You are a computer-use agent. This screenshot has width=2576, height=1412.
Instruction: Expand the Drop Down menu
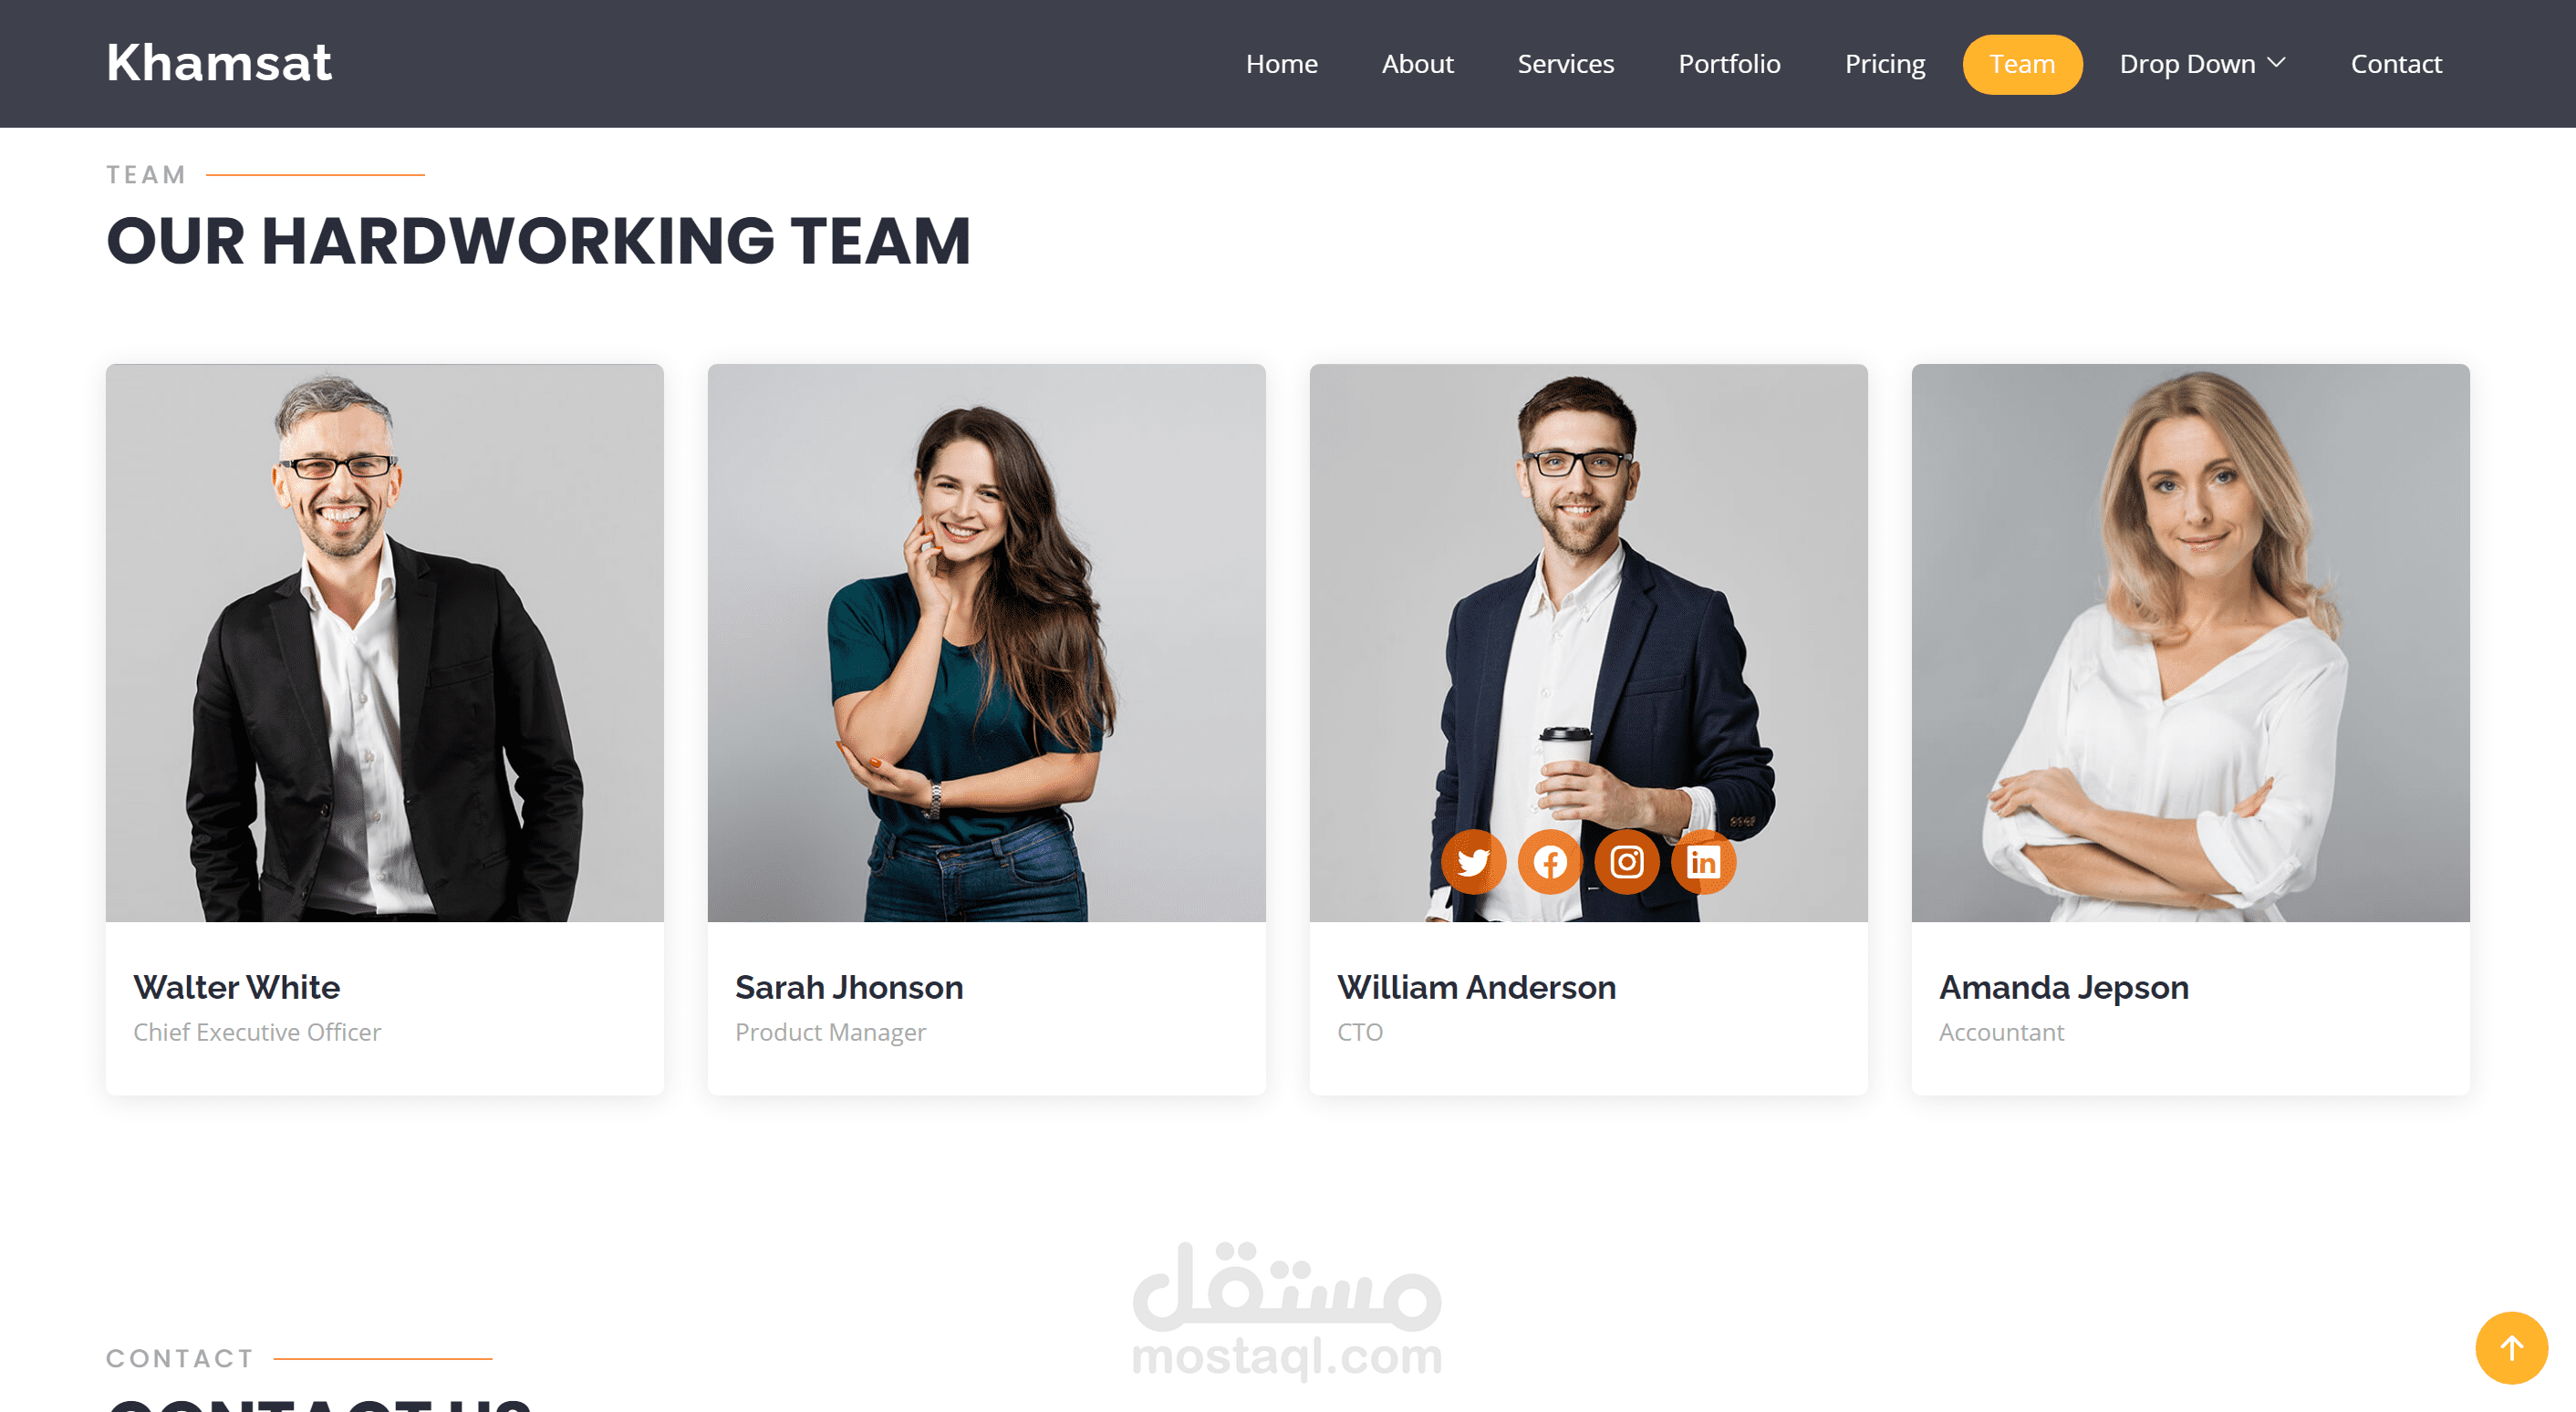[x=2203, y=64]
